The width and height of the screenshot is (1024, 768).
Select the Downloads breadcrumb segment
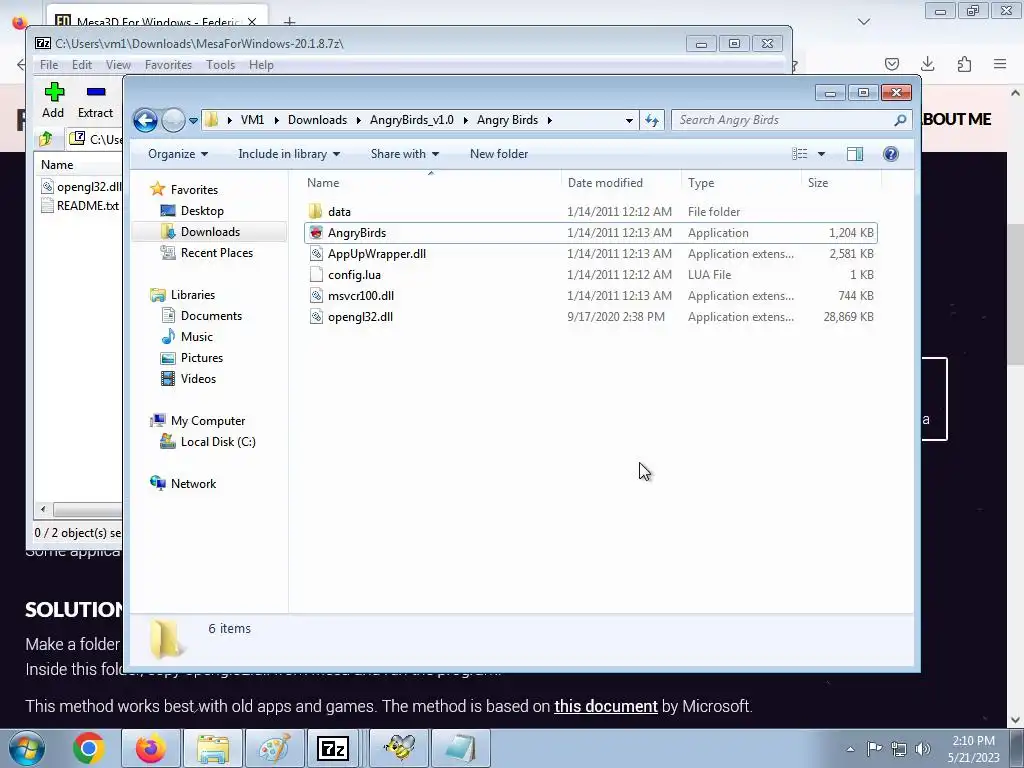tap(317, 120)
